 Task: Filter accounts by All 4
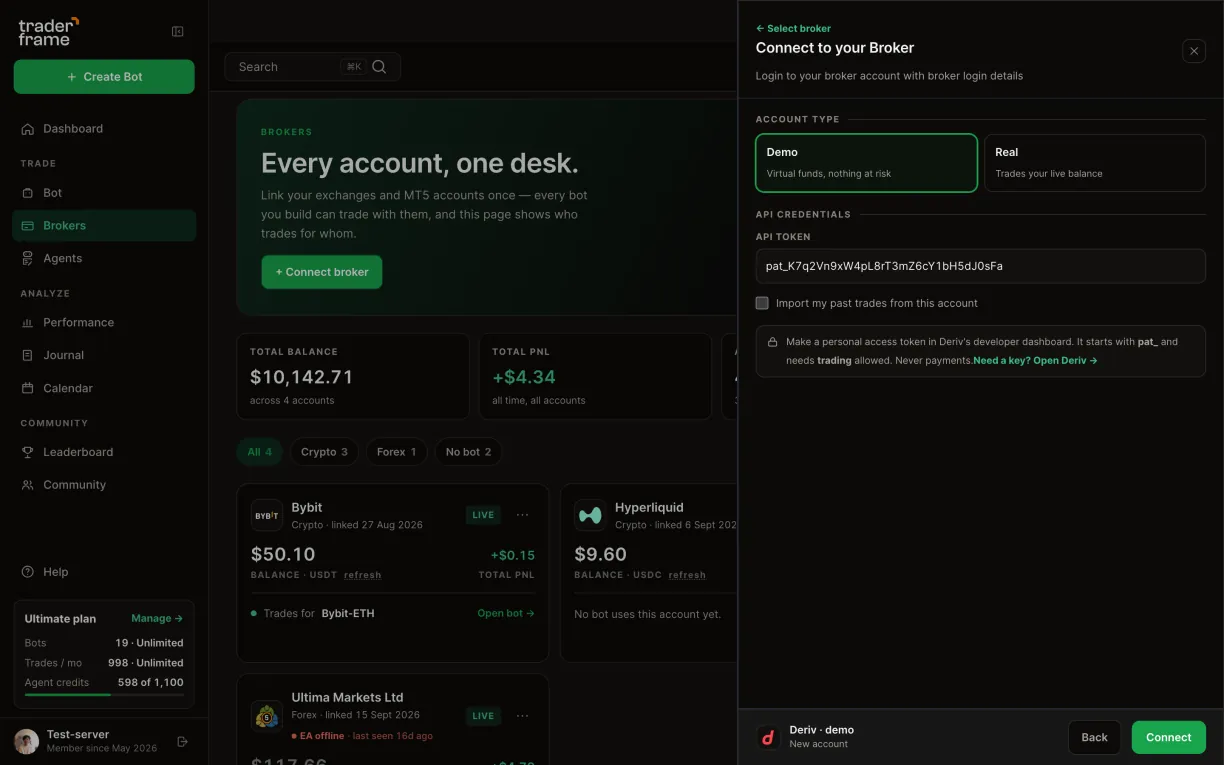pos(260,452)
